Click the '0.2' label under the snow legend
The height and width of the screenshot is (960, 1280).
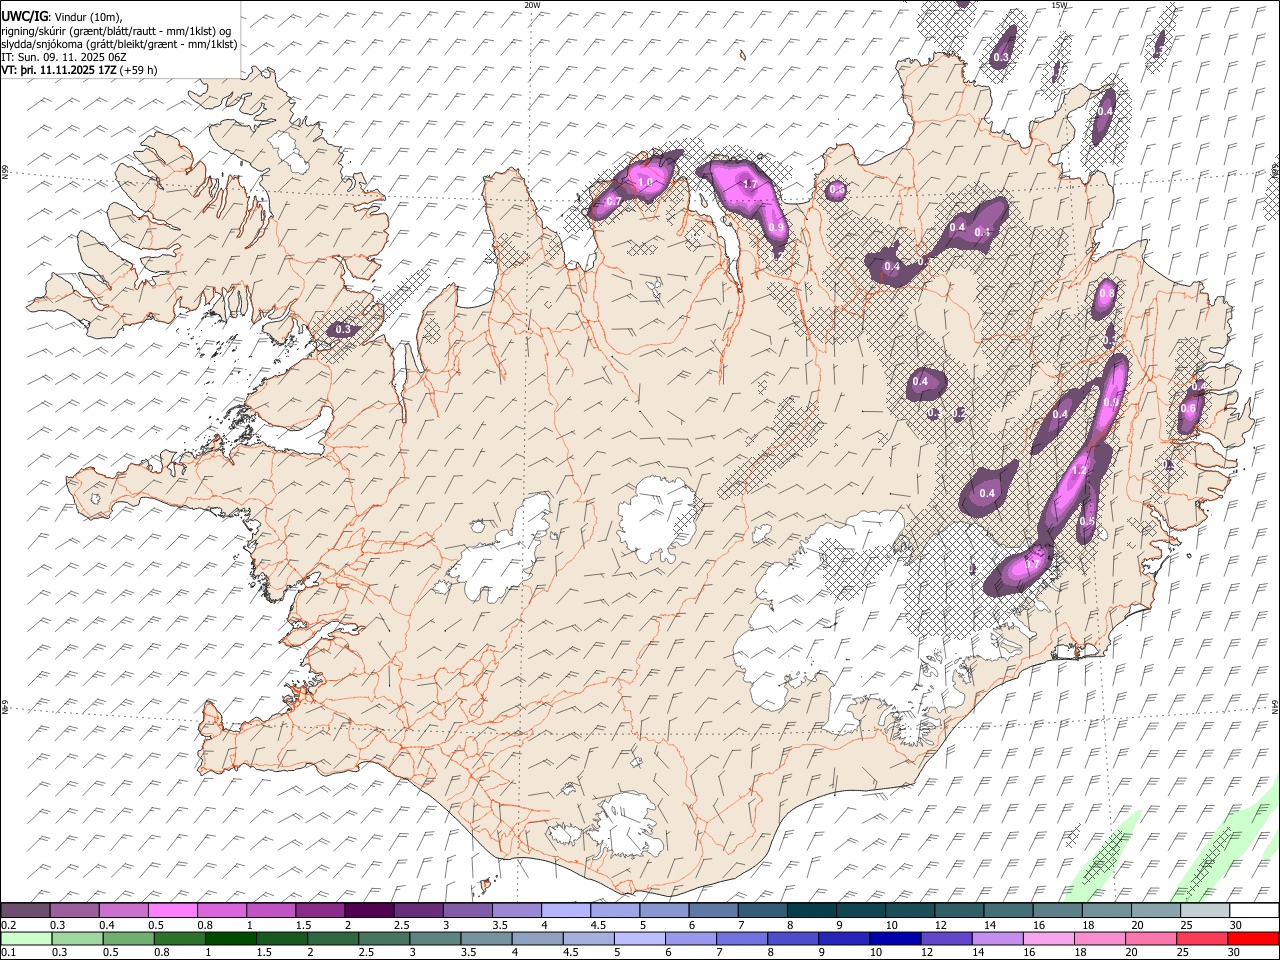pyautogui.click(x=8, y=925)
